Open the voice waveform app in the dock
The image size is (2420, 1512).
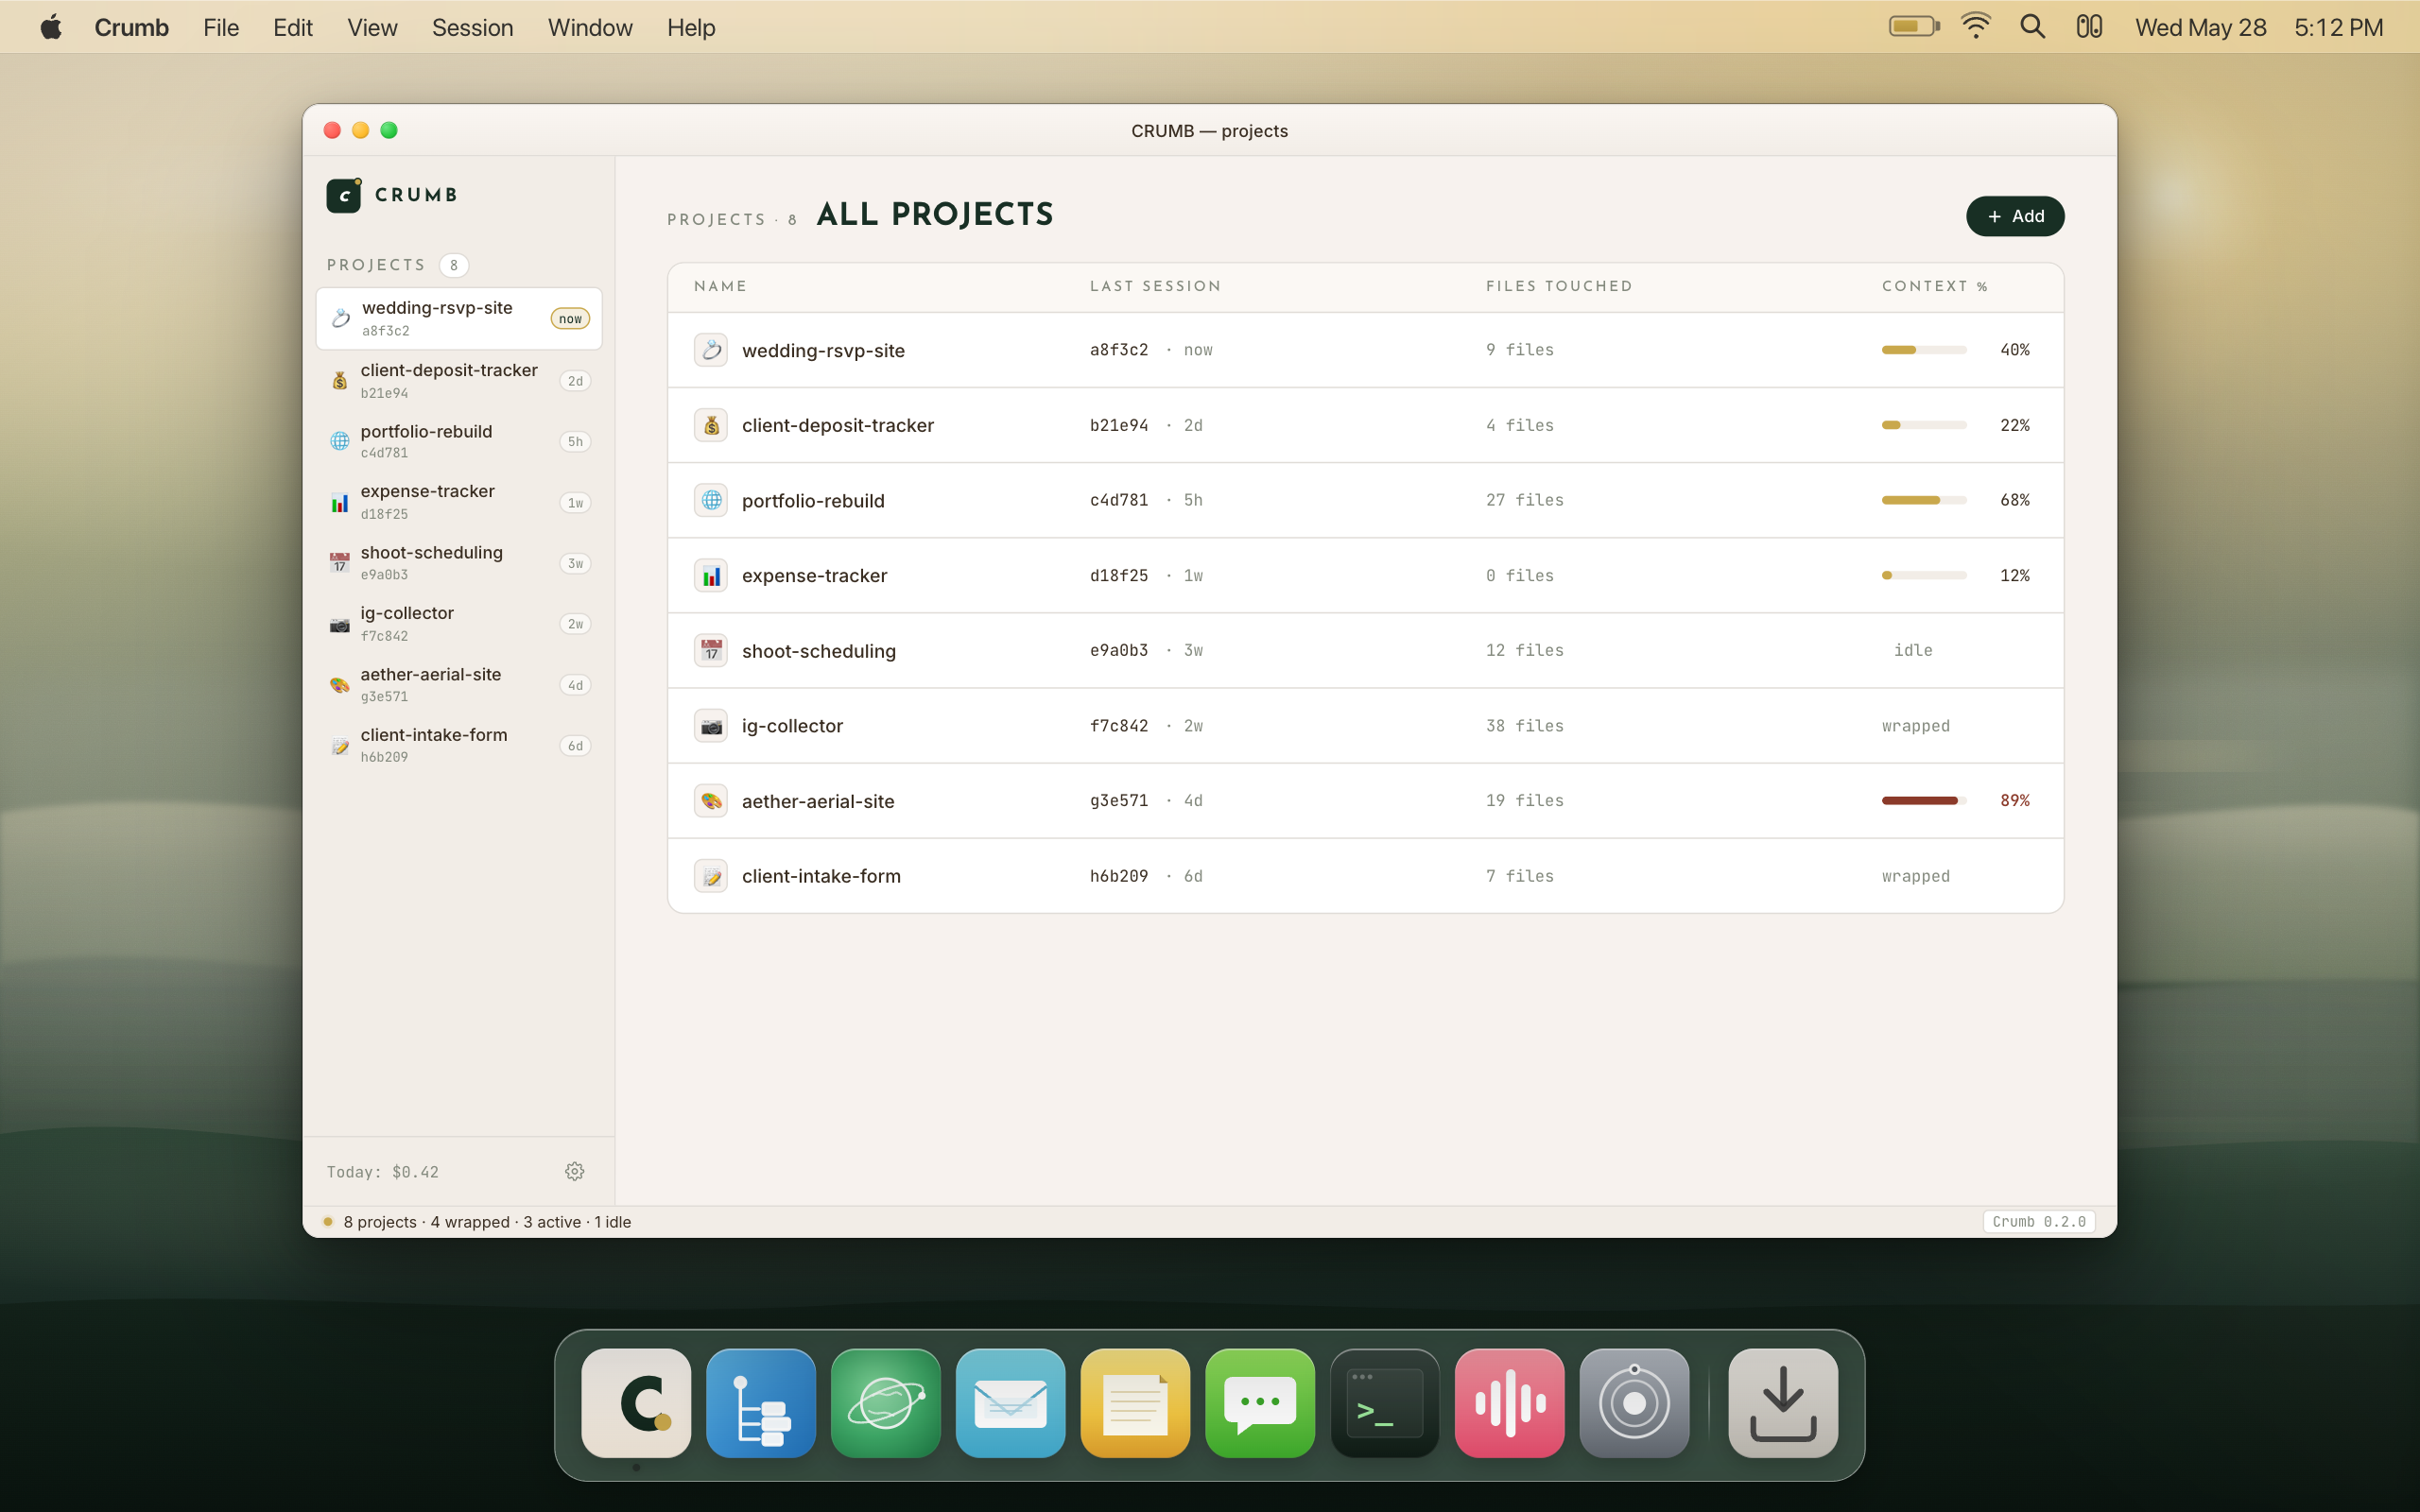click(1510, 1403)
